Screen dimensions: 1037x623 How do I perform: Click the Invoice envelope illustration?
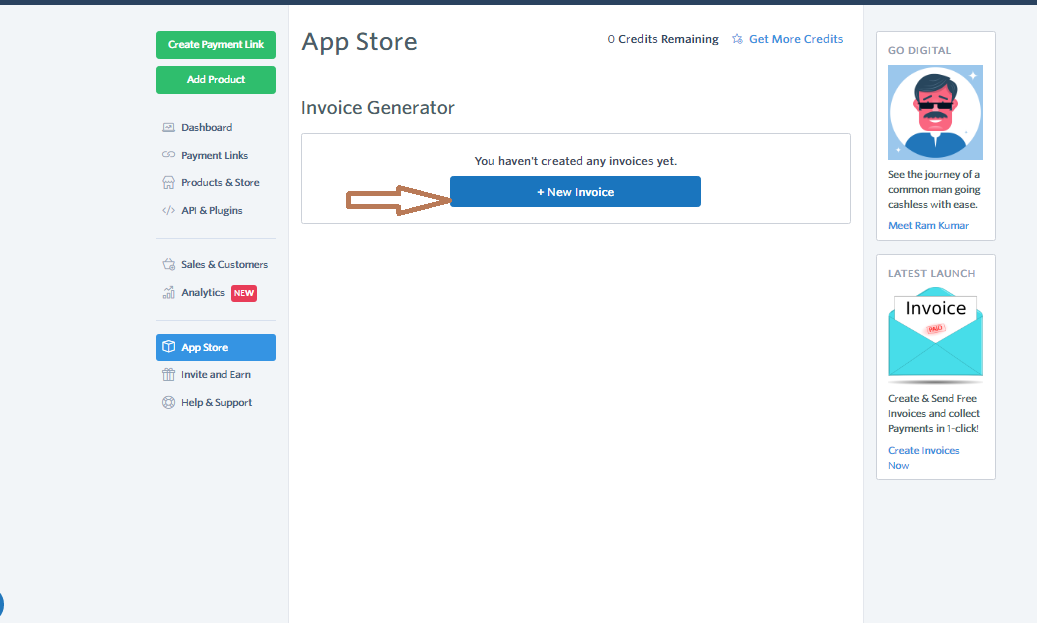point(935,334)
